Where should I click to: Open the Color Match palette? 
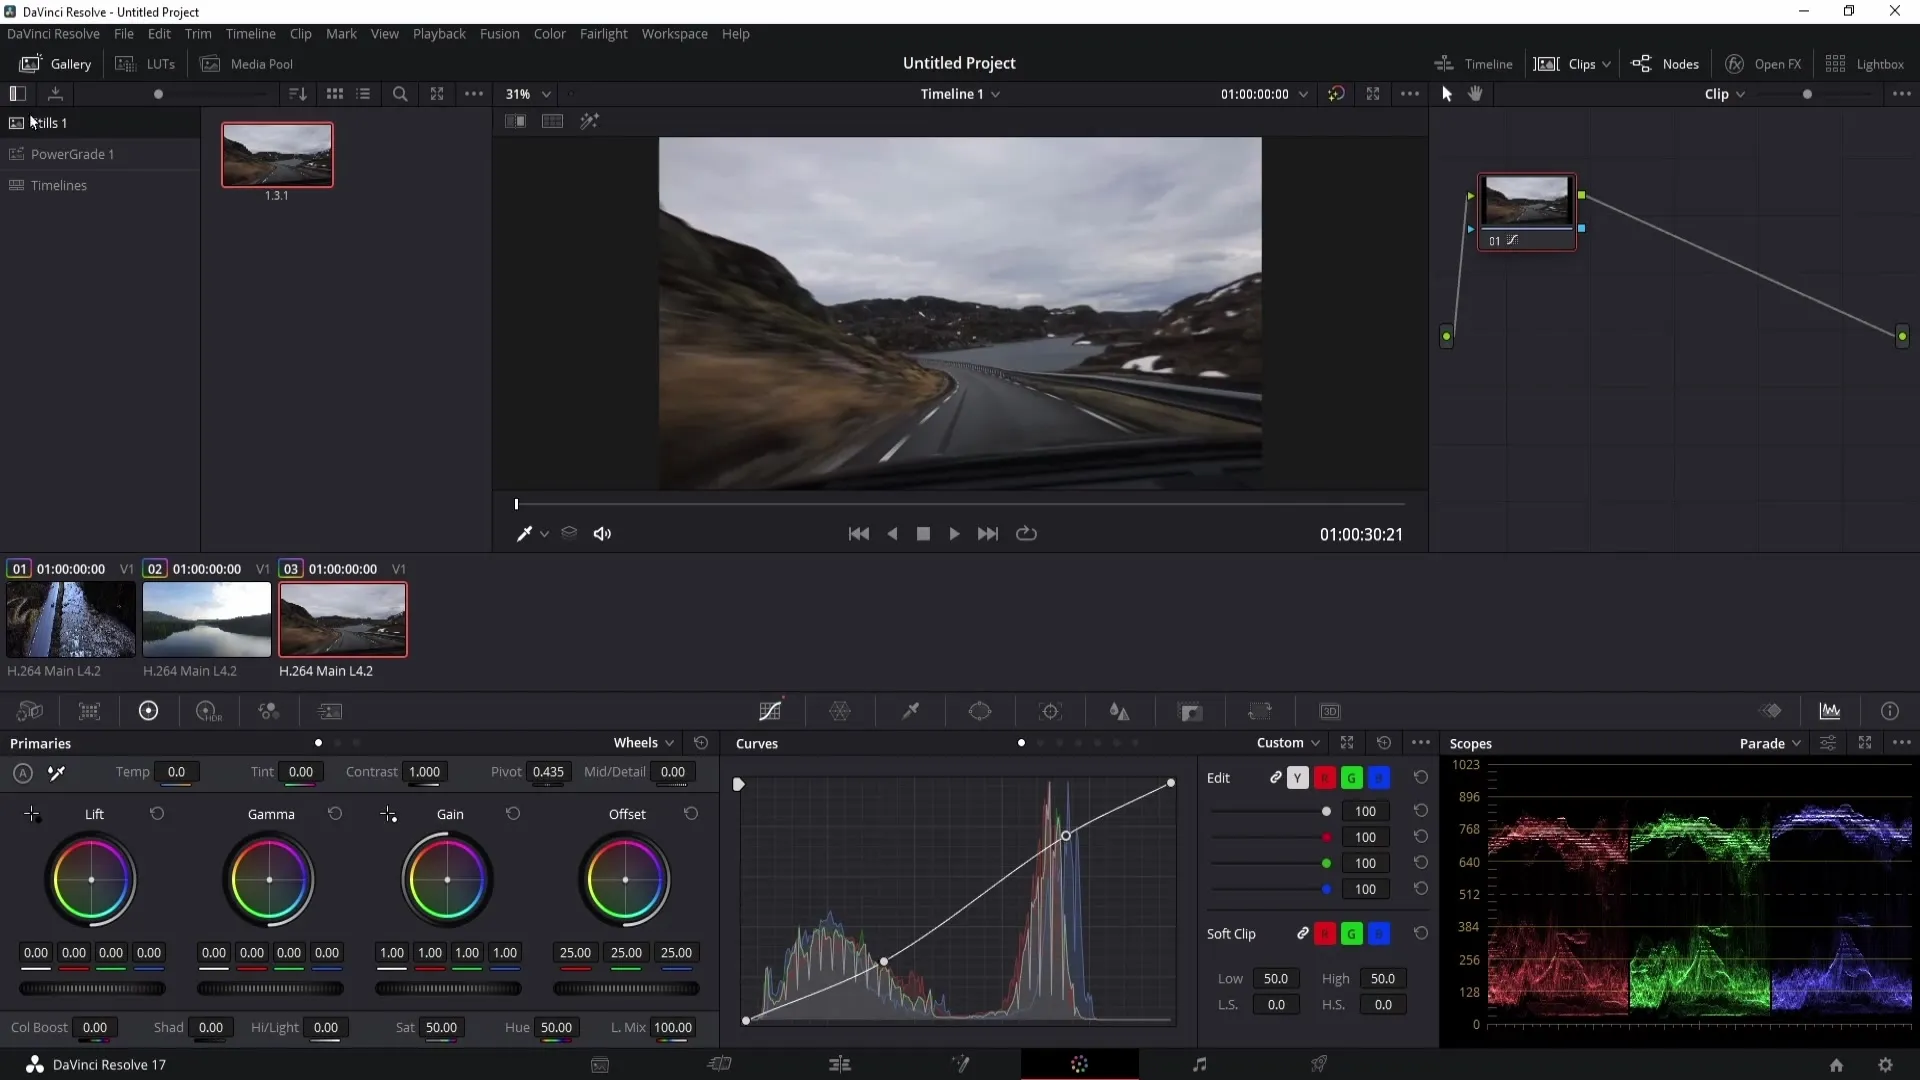tap(90, 711)
